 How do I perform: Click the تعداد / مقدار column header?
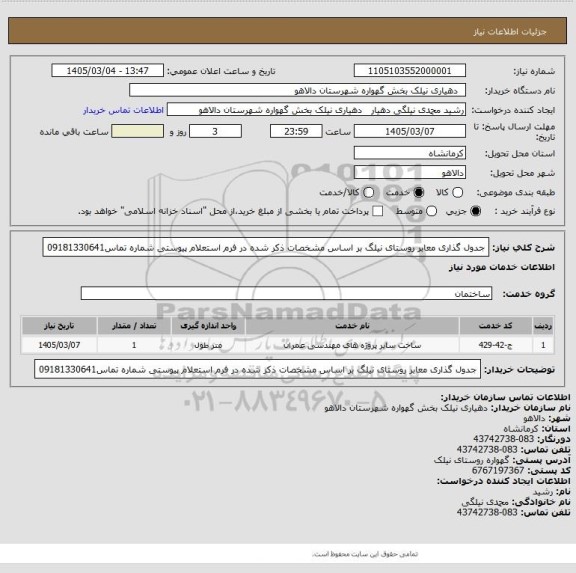pos(134,326)
